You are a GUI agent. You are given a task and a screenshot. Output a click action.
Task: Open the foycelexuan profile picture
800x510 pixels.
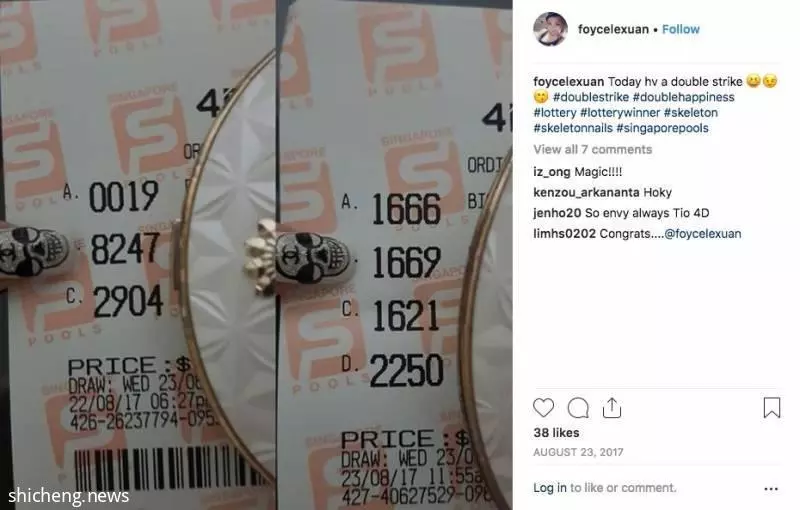[550, 29]
